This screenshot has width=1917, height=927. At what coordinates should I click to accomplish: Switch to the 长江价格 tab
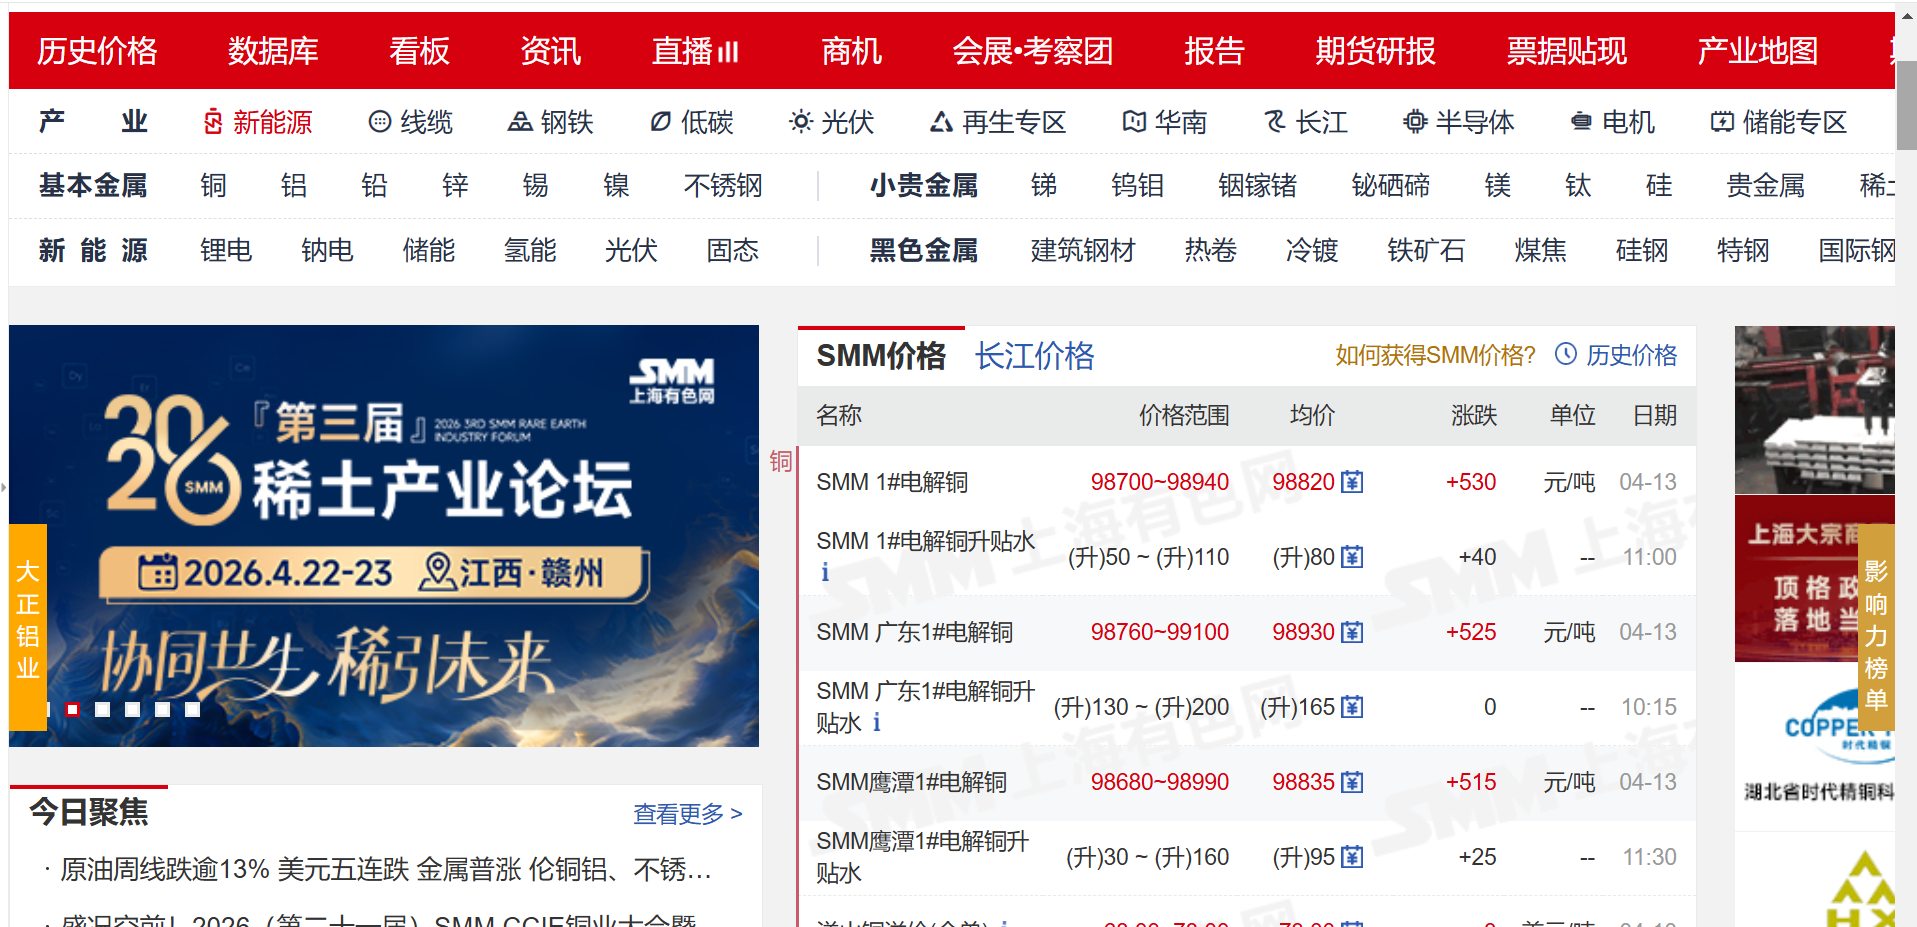1034,356
